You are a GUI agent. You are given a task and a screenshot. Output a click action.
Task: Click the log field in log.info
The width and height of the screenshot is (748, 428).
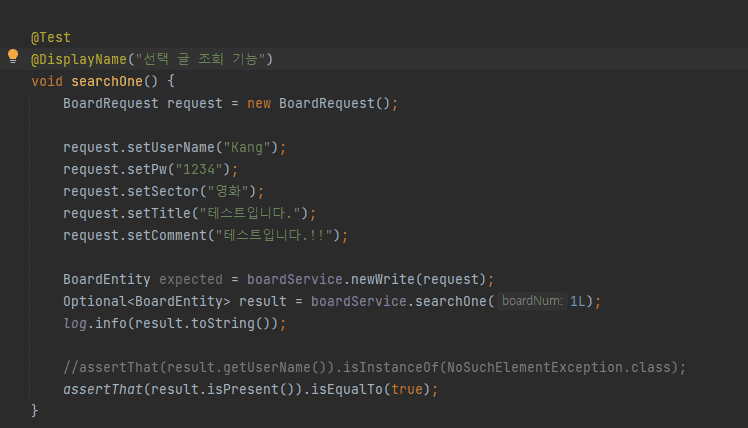click(75, 323)
